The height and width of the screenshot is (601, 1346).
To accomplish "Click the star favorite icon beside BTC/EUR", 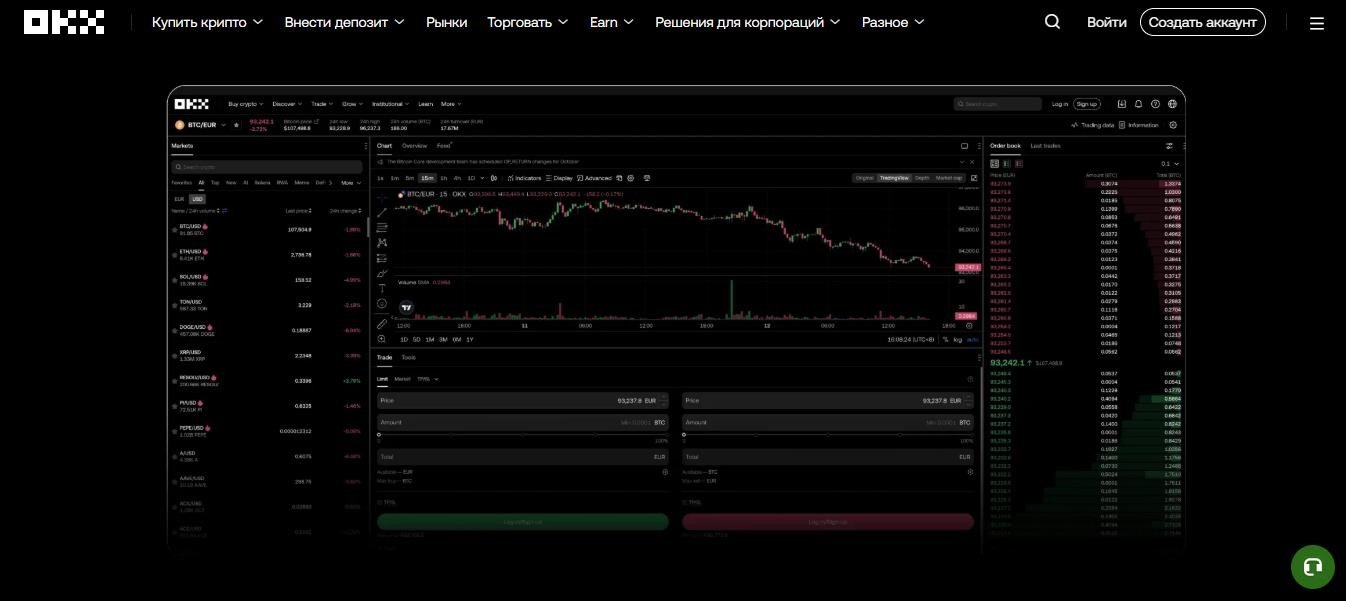I will [x=236, y=125].
